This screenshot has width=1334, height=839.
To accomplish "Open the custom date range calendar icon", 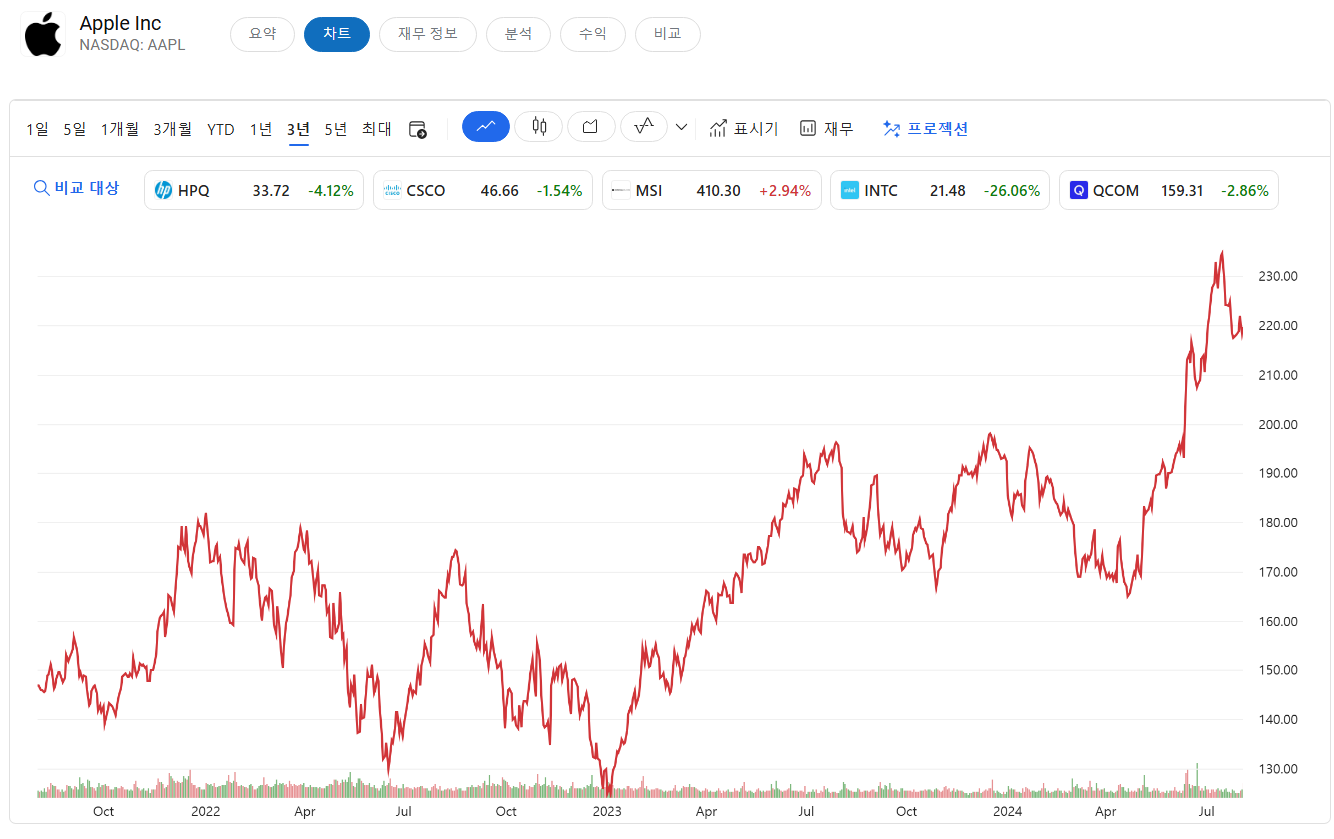I will click(418, 129).
